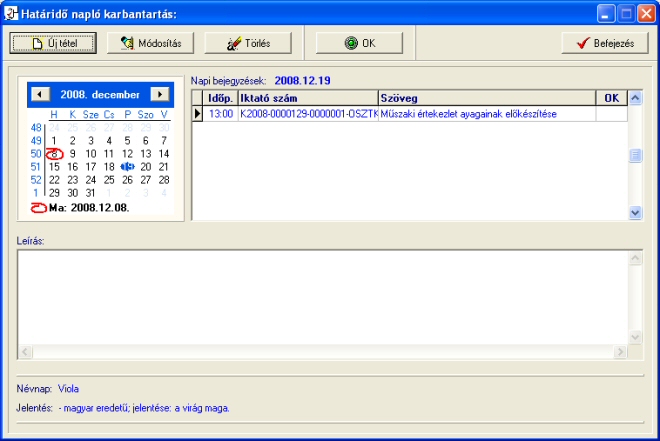Close the Határidő napló window
Image resolution: width=660 pixels, height=441 pixels.
(646, 14)
